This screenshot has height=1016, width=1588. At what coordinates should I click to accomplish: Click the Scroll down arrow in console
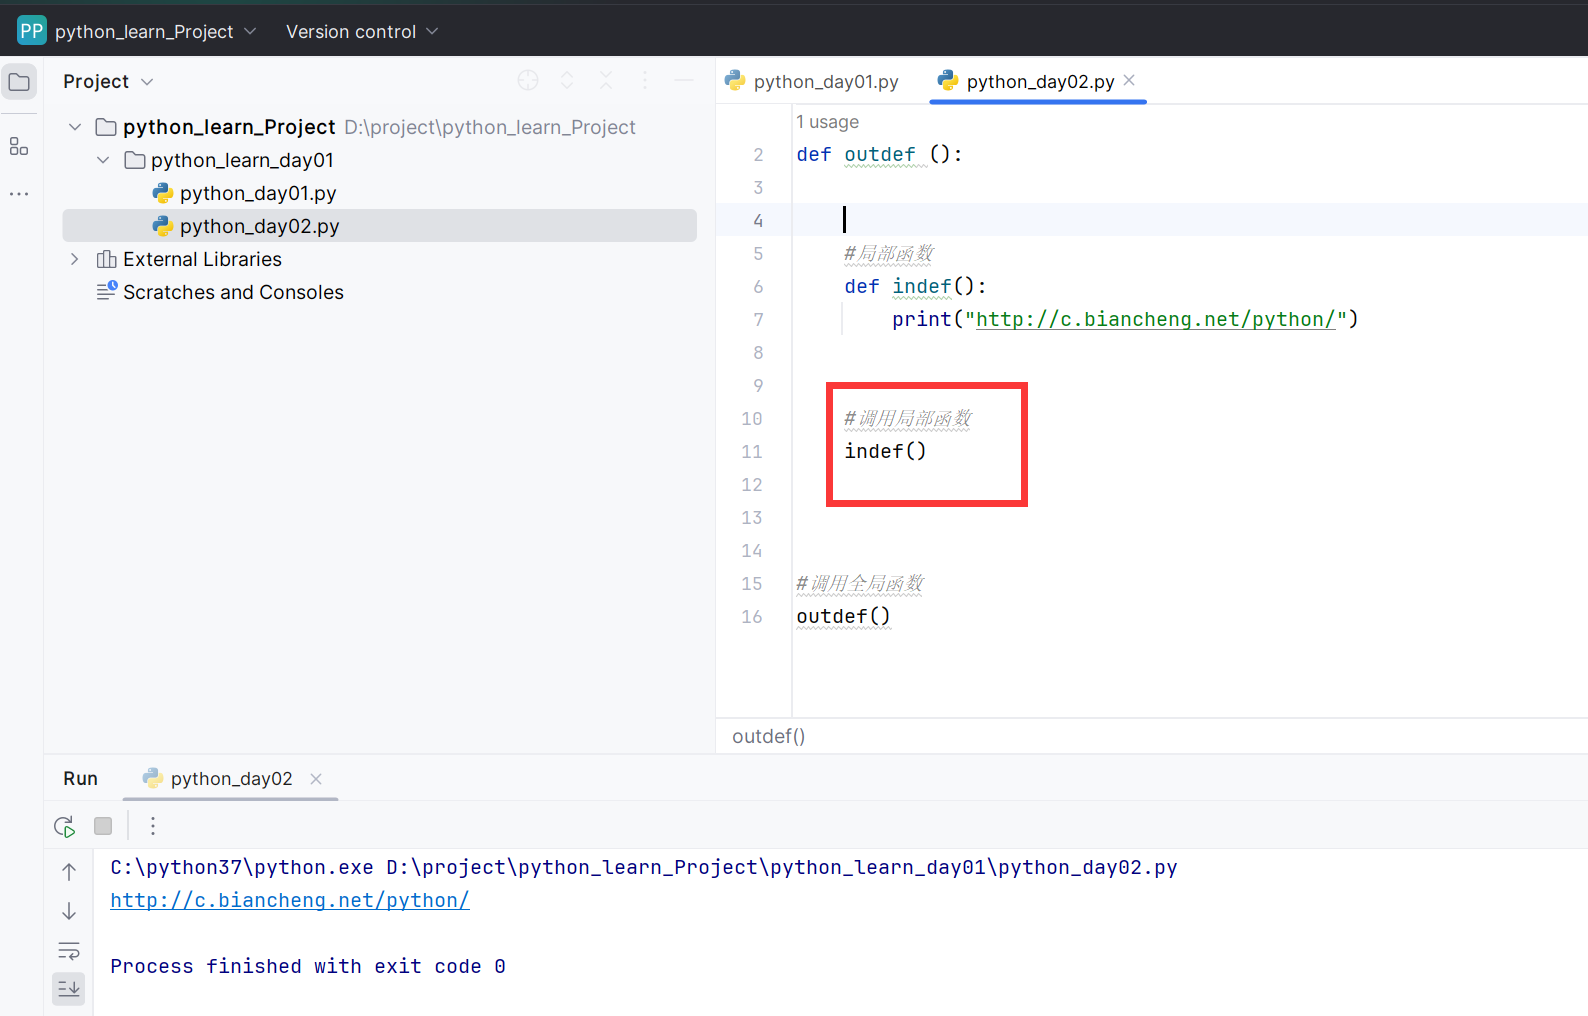coord(69,911)
